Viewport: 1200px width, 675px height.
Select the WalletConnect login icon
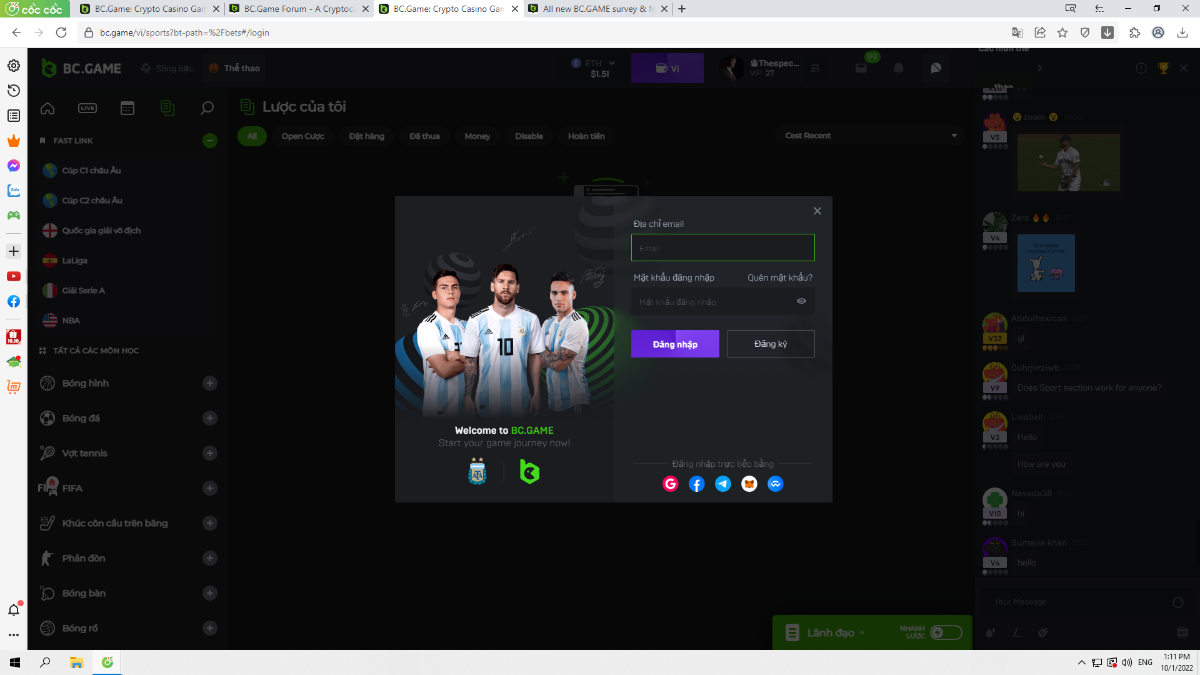coord(775,484)
